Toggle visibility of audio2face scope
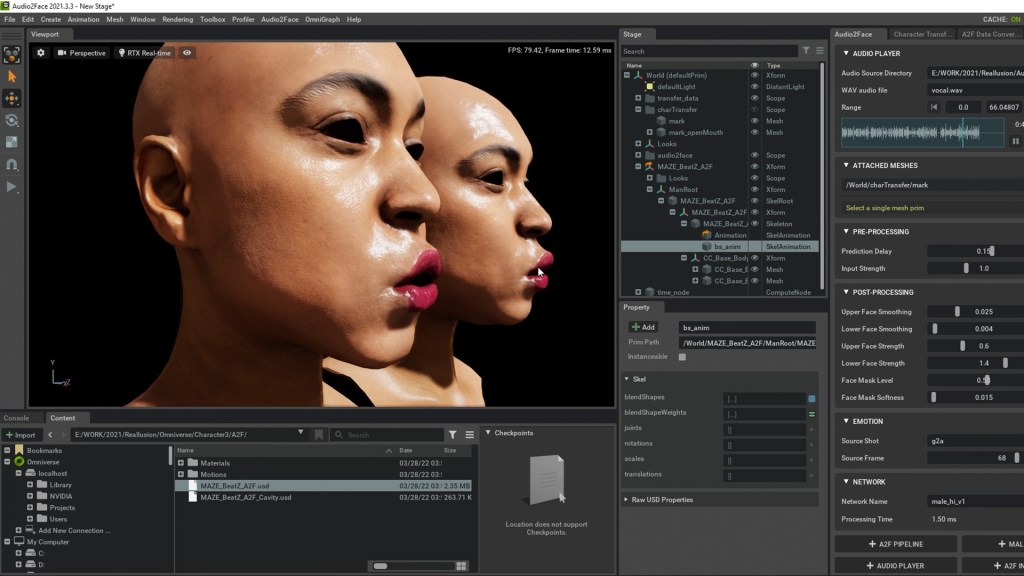 [x=755, y=155]
